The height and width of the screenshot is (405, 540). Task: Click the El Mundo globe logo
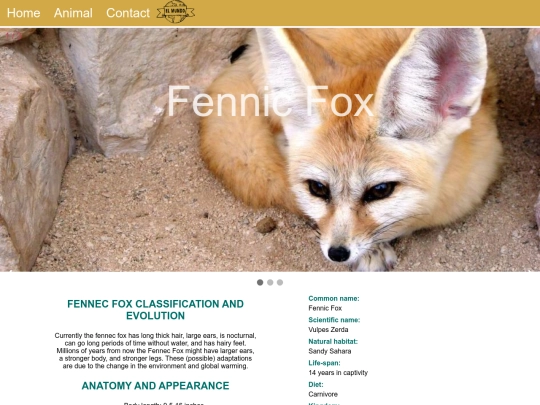(x=176, y=12)
